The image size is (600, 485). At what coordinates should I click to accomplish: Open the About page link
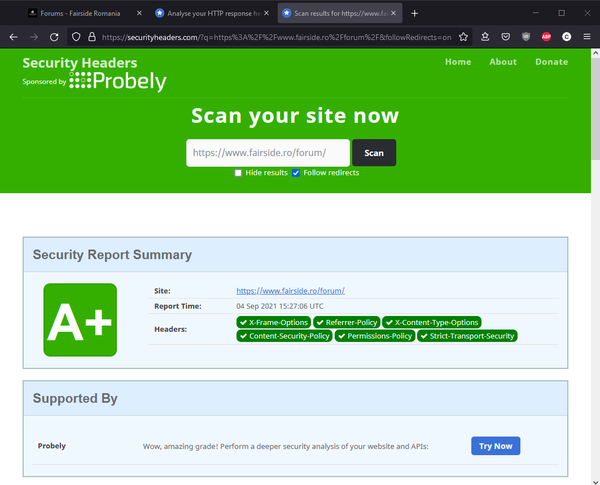click(x=503, y=62)
